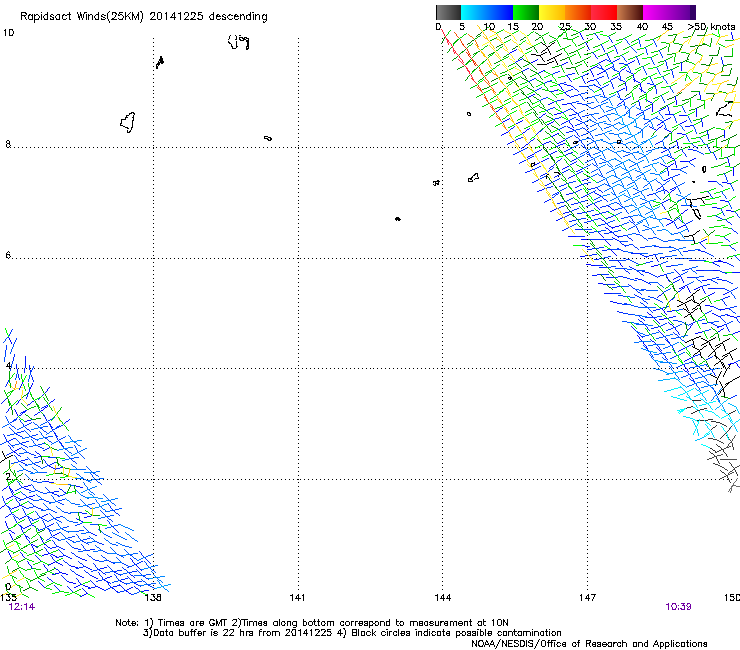Click latitude label '4'

click(8, 365)
